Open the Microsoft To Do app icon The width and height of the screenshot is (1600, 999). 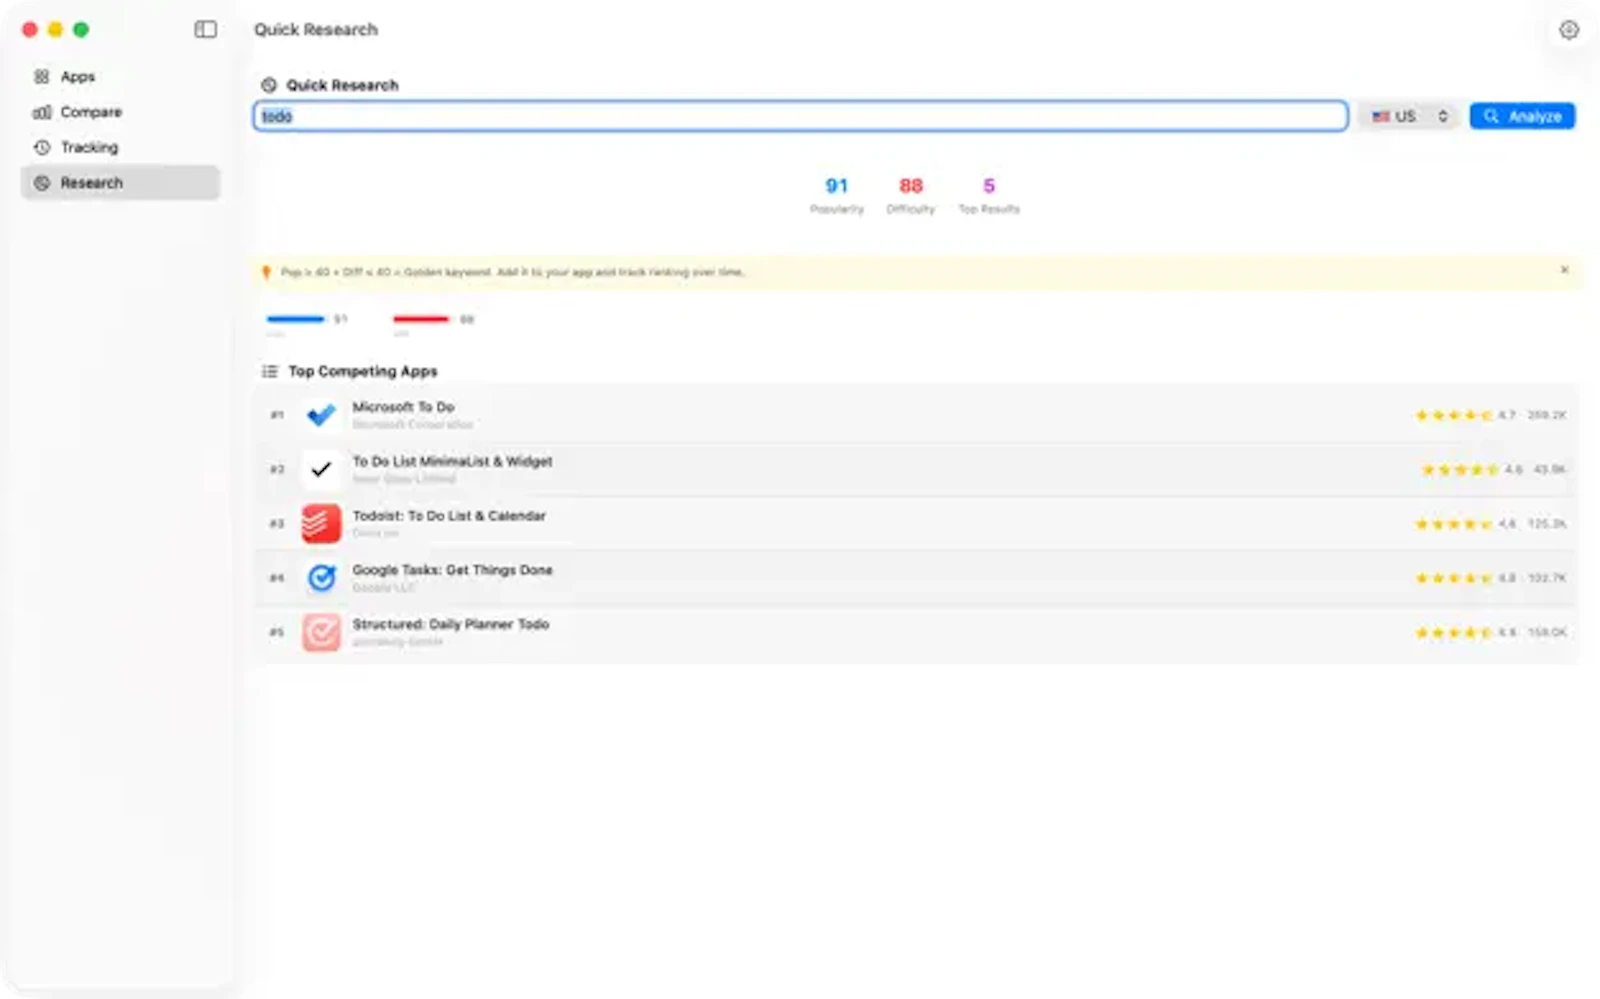click(x=321, y=415)
